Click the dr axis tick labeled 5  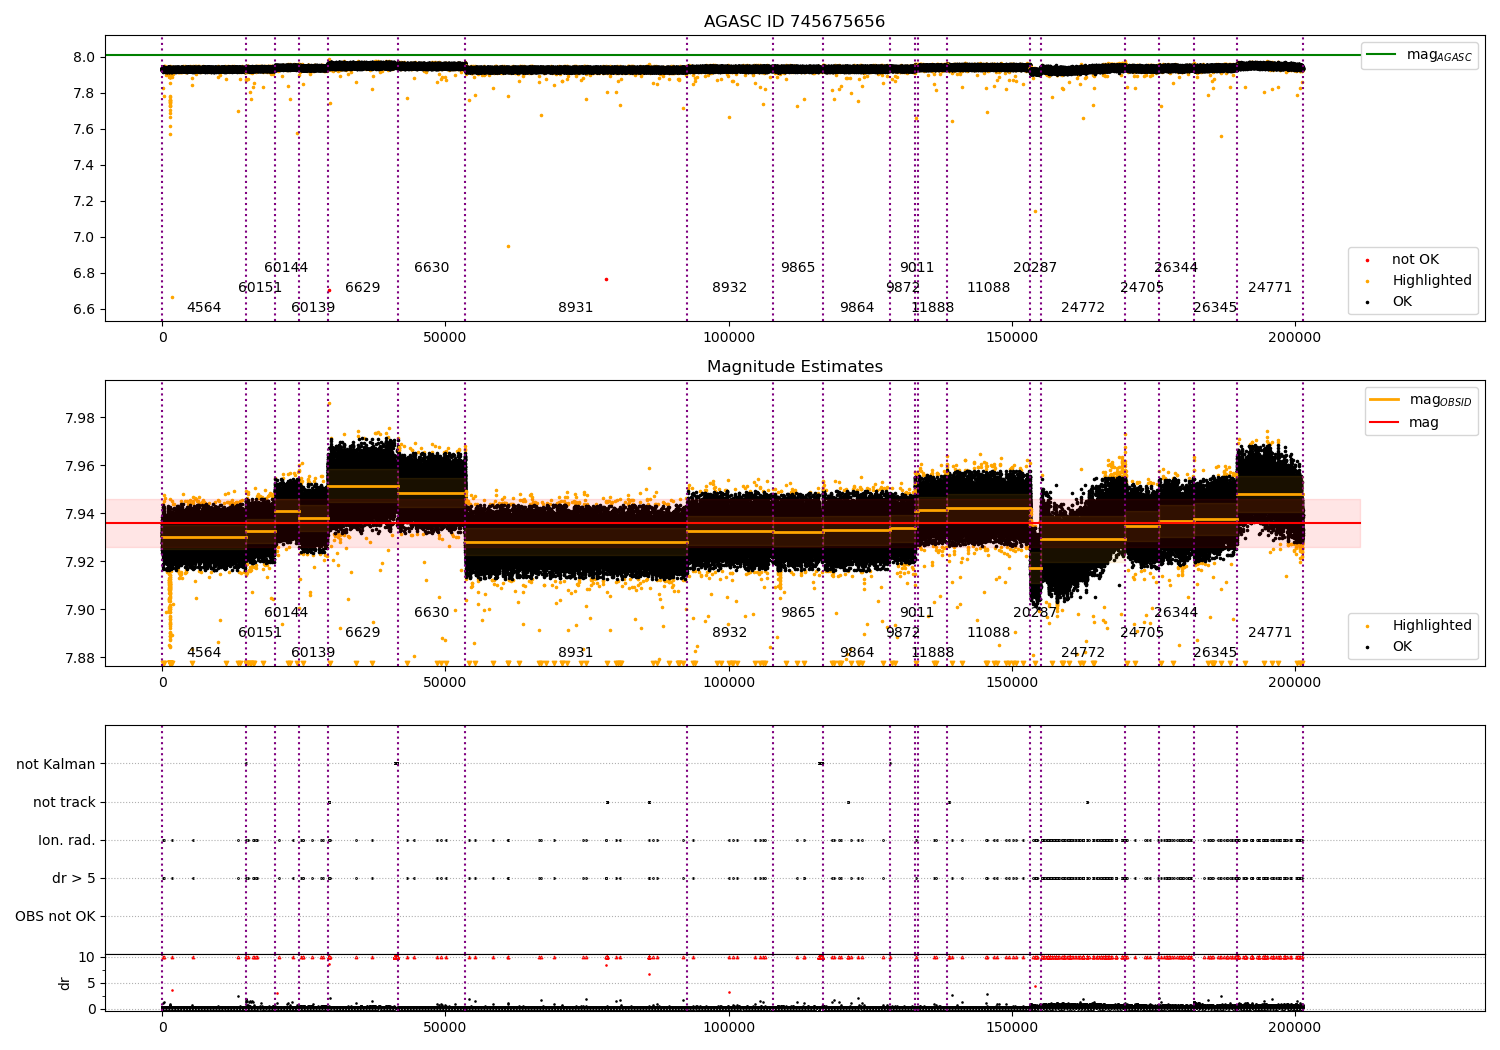coord(91,984)
